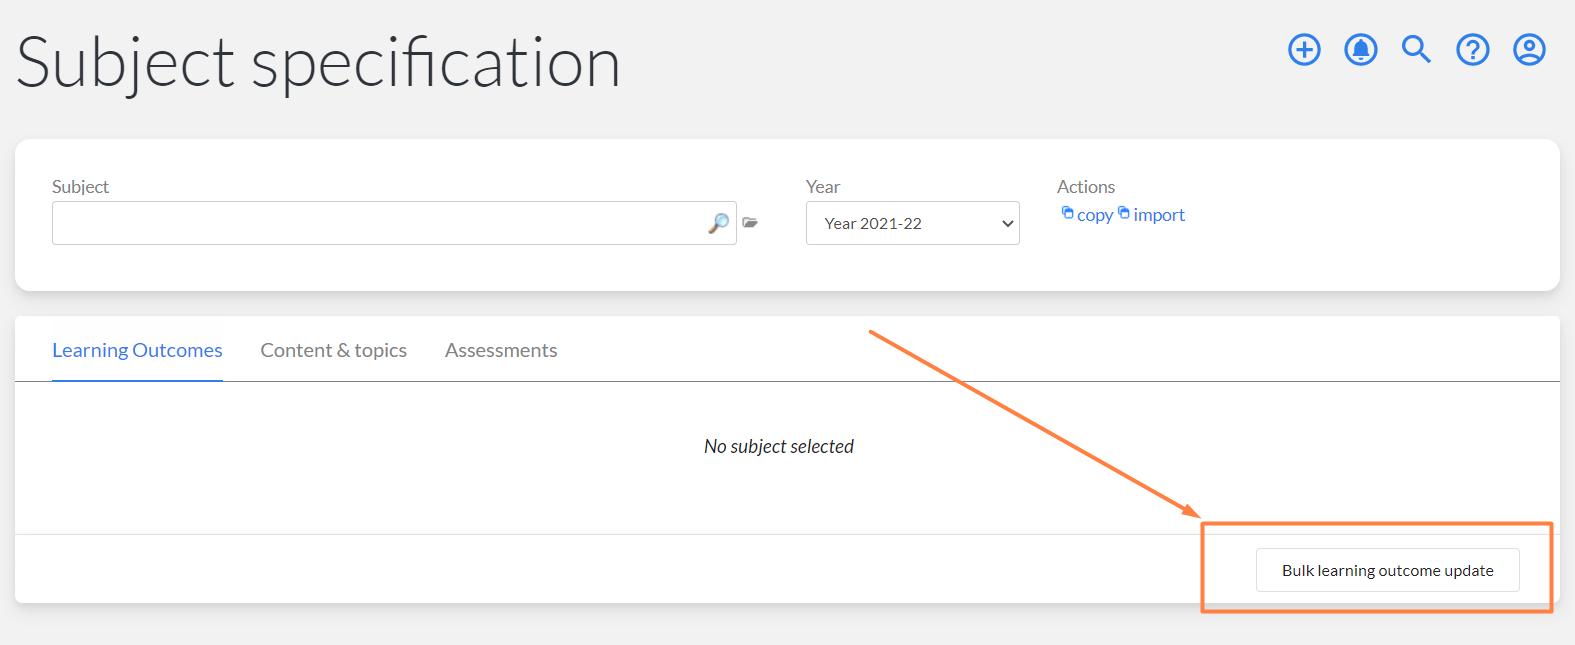
Task: Click the copy action link text
Action: 1095,215
